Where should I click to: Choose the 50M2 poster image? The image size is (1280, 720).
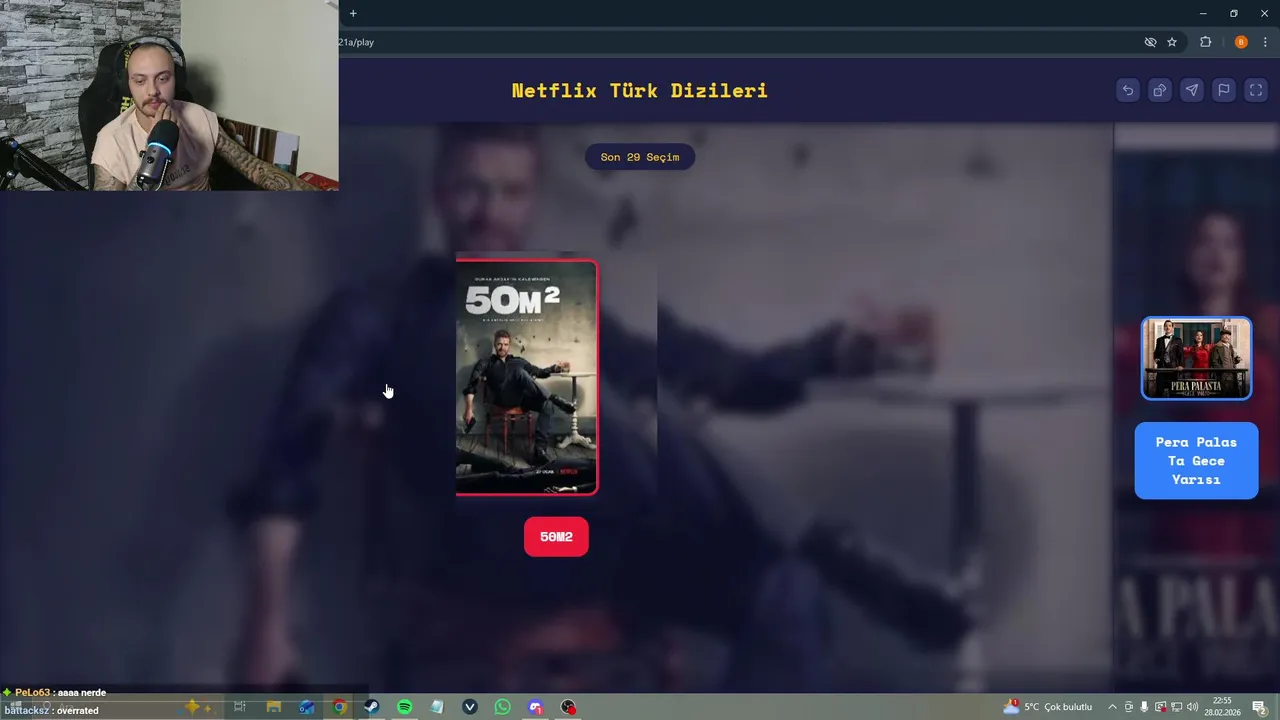527,377
